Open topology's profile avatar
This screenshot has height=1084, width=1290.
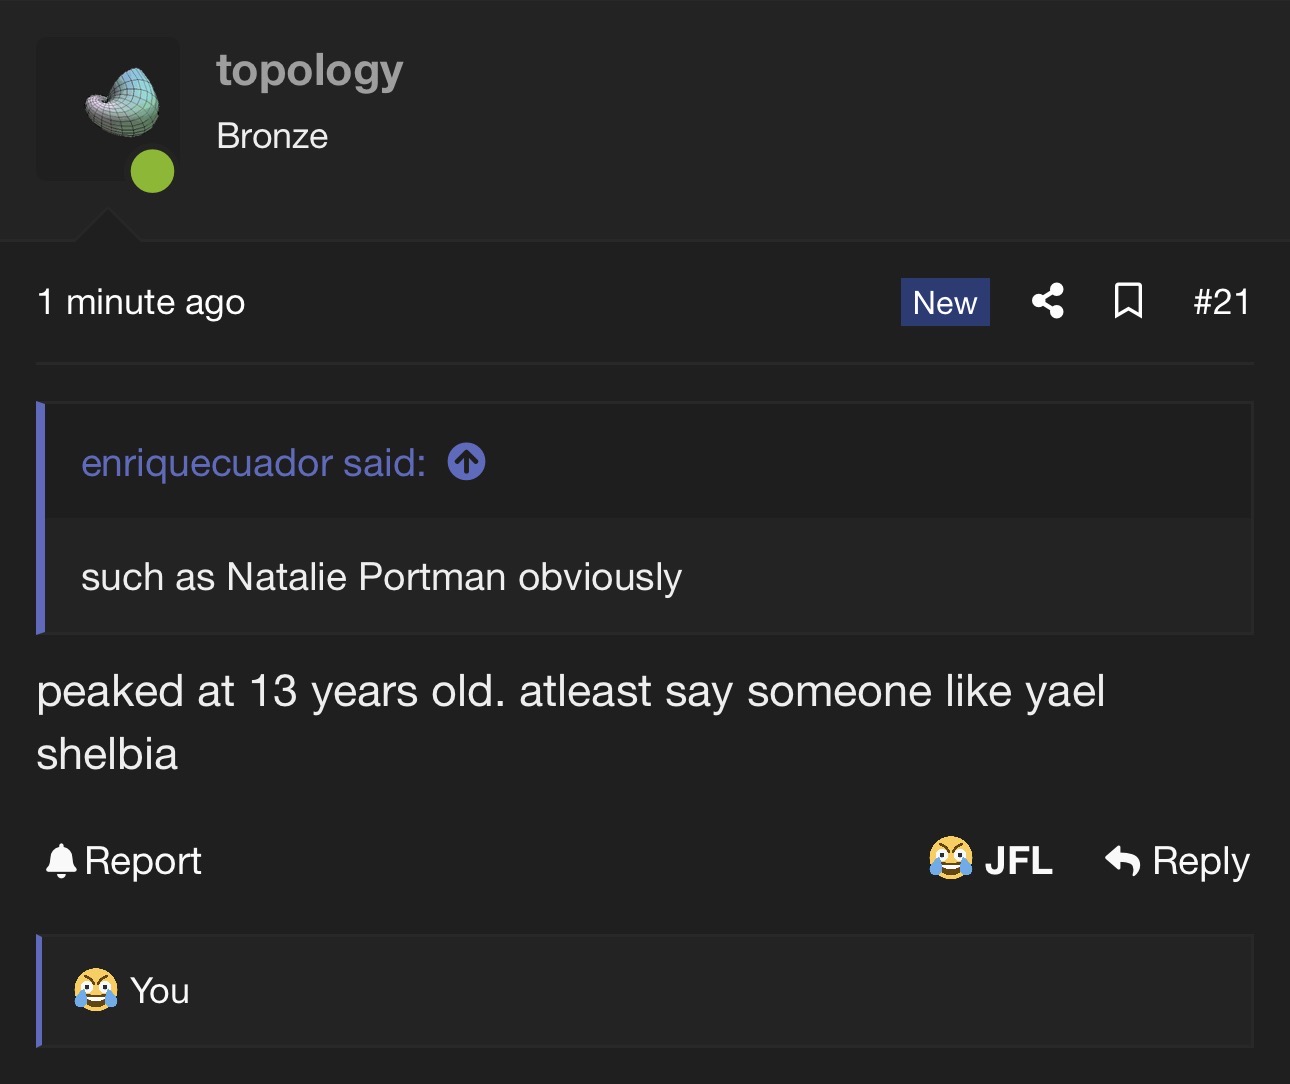pos(108,108)
